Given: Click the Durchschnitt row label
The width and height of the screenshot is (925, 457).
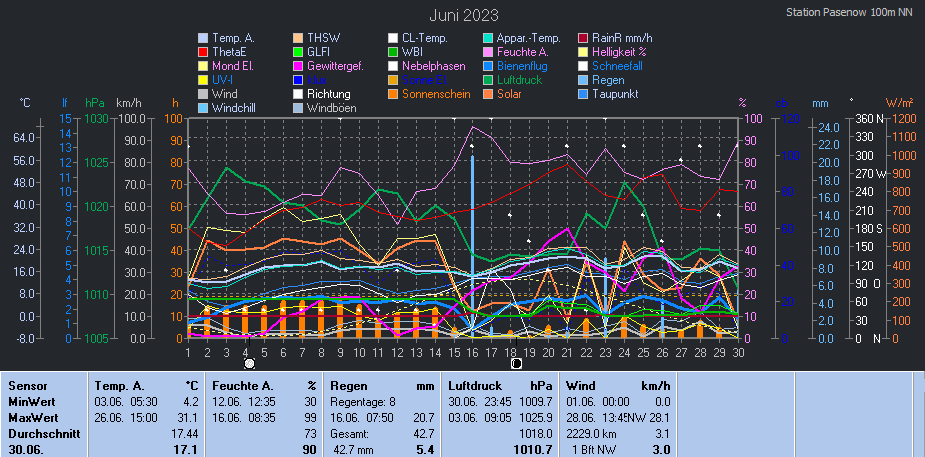Looking at the screenshot, I should click(44, 434).
